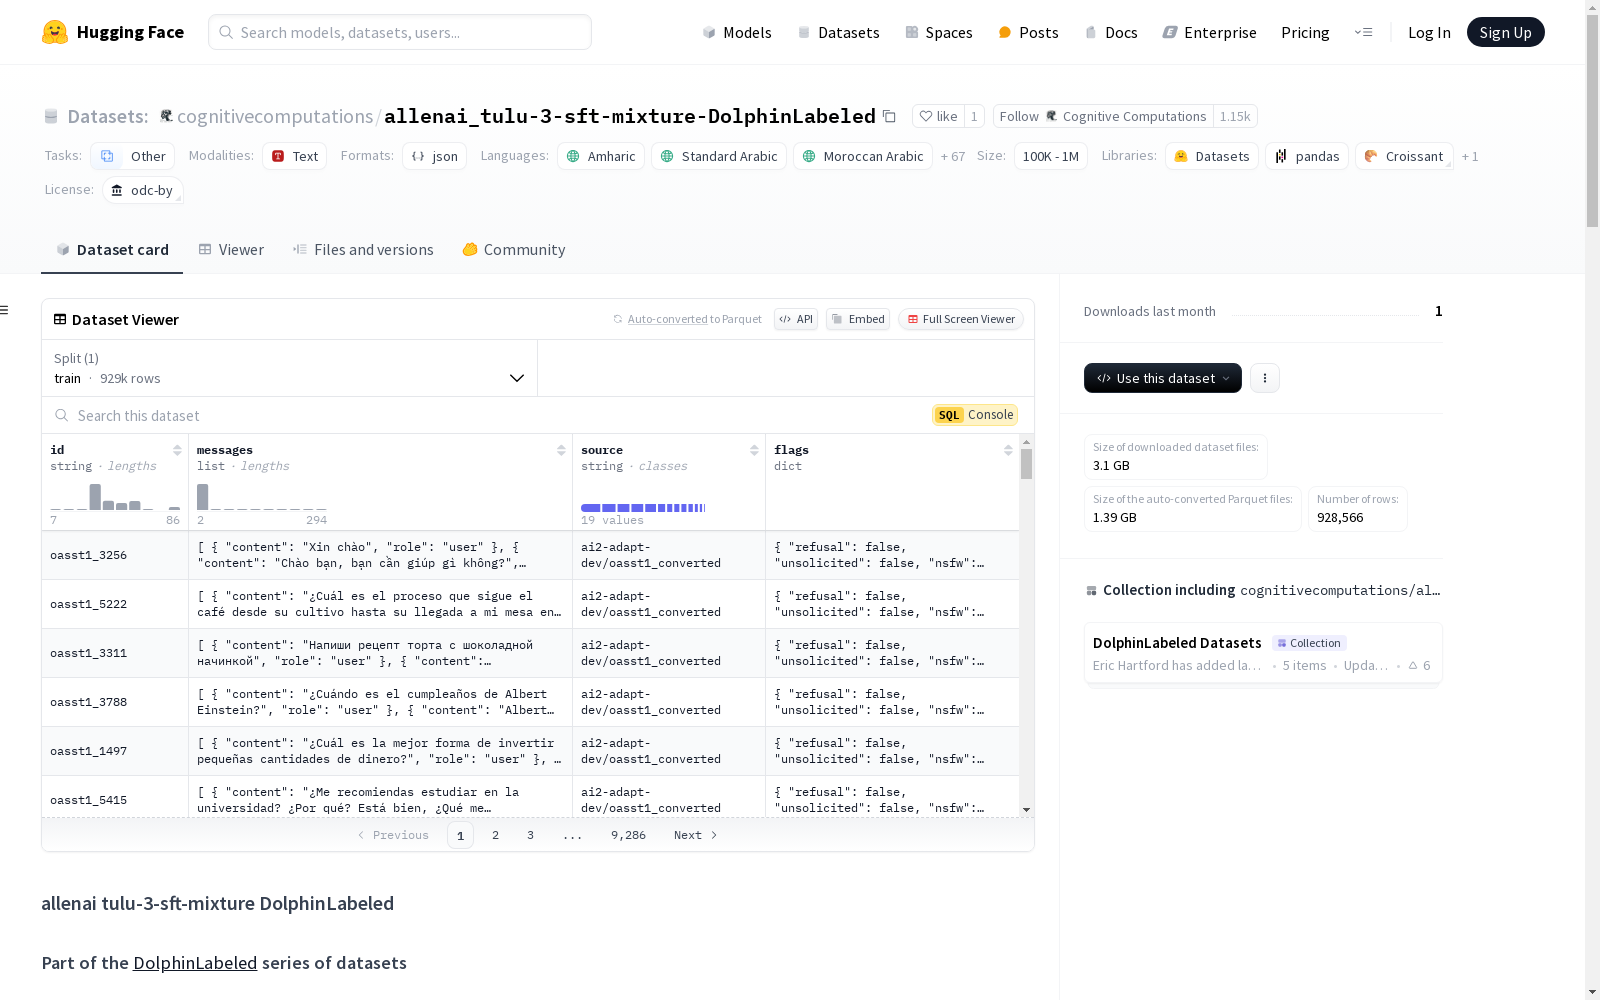The width and height of the screenshot is (1600, 1000).
Task: Jump to page 9,286
Action: [x=628, y=835]
